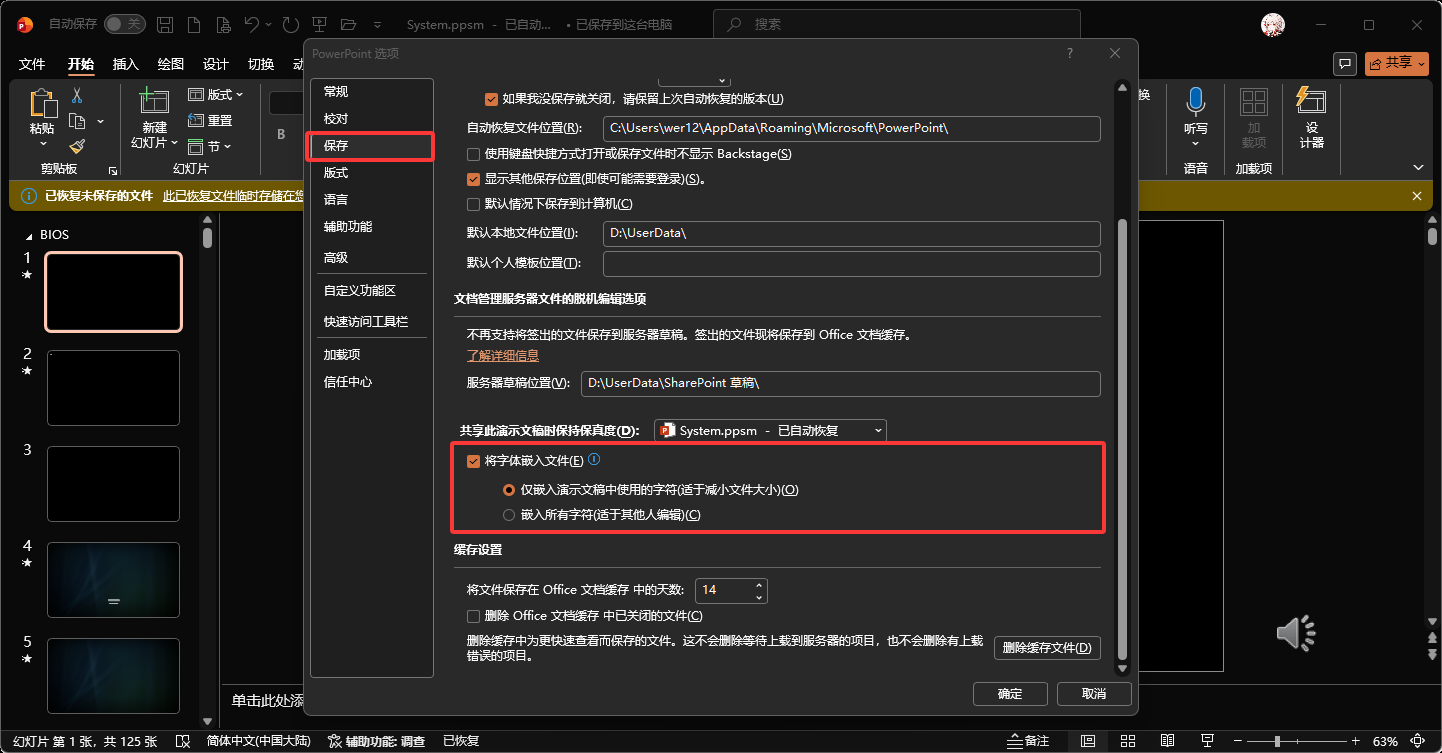
Task: Open the System.ppsm presentation dropdown
Action: [x=770, y=430]
